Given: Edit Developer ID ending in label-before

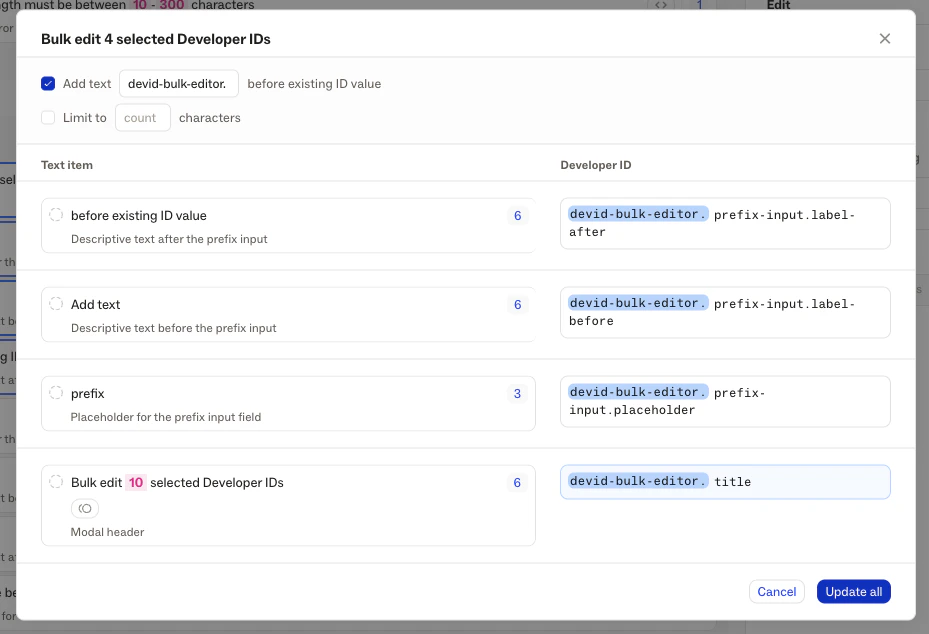Looking at the screenshot, I should (725, 312).
